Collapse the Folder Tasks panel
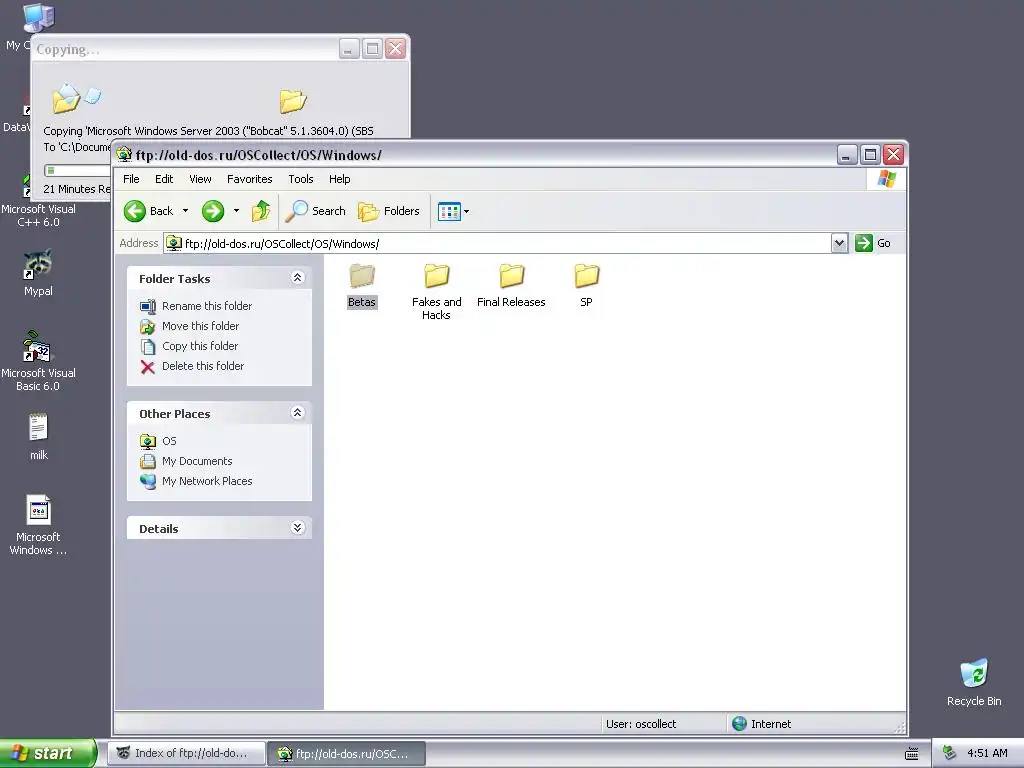 tap(297, 278)
